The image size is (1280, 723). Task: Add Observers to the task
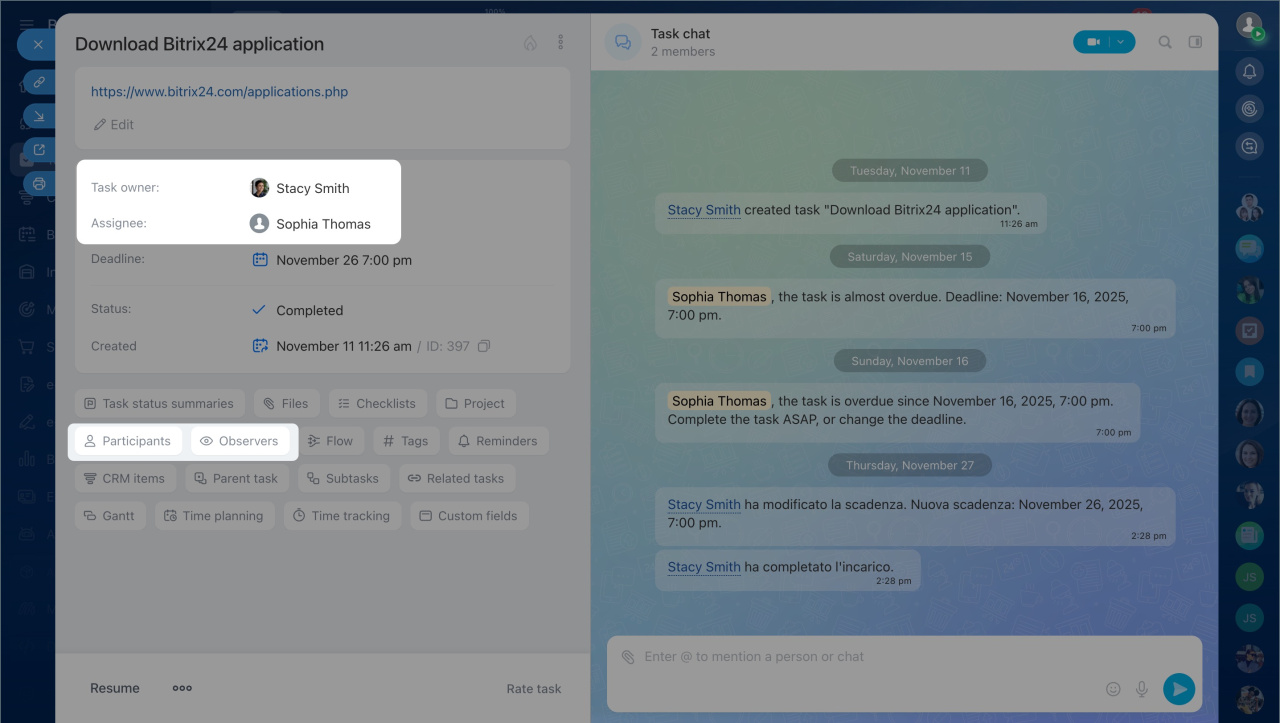point(240,441)
